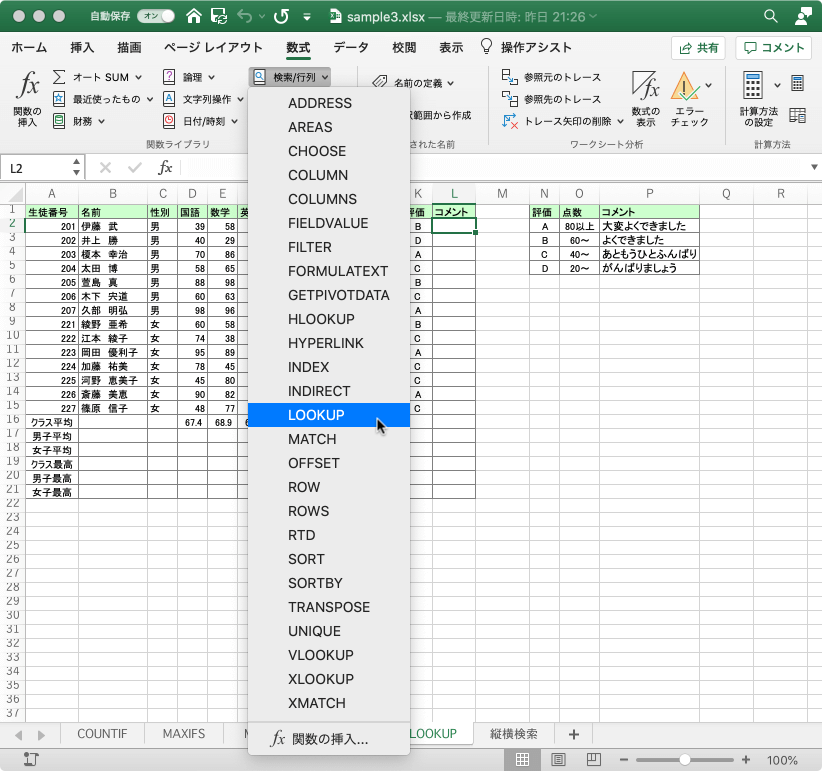Click Trace Dependents icon
Viewport: 822px width, 771px height.
510,99
